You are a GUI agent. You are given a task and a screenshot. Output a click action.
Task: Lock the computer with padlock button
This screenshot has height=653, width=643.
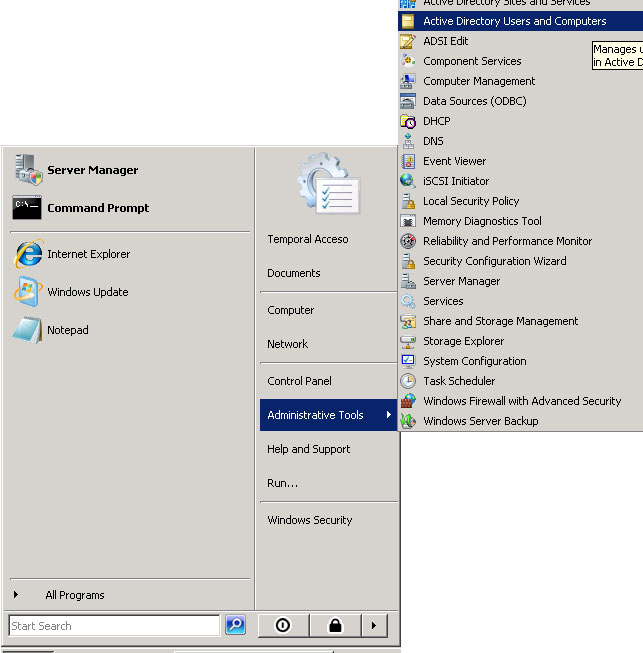(335, 625)
